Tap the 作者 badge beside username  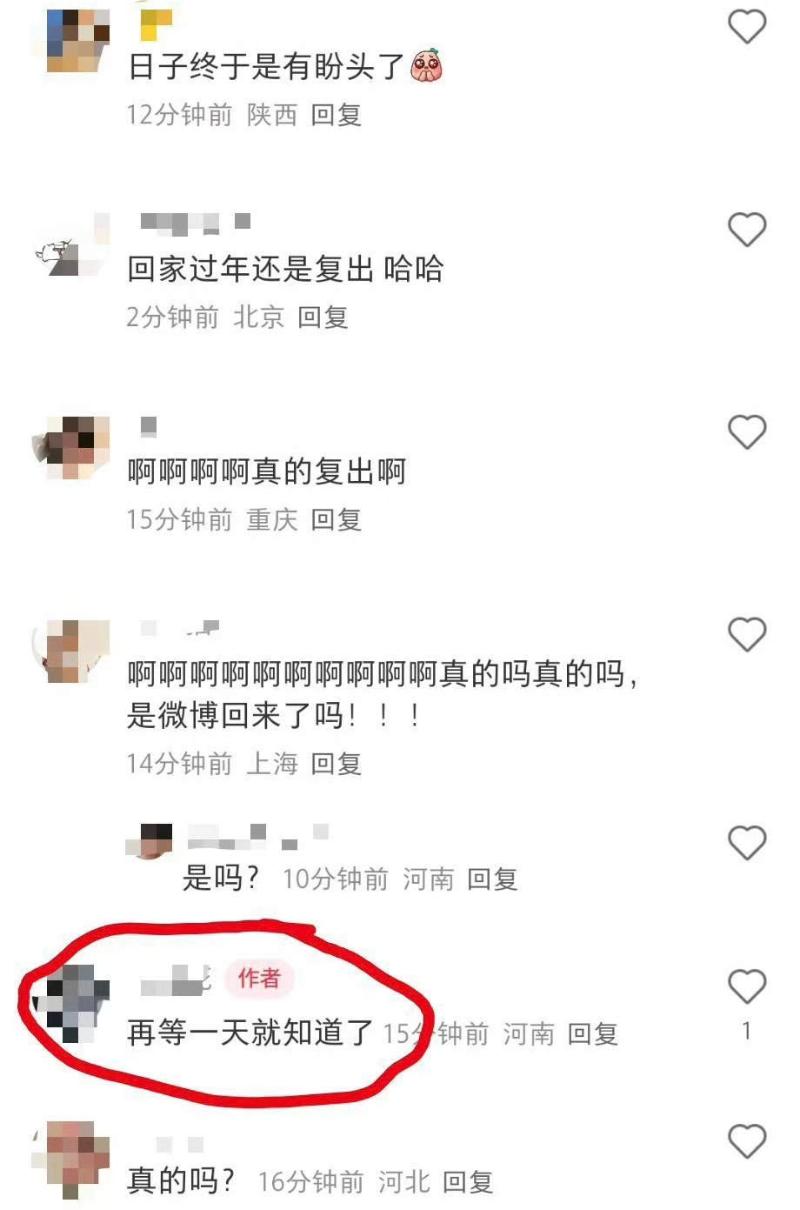(259, 978)
